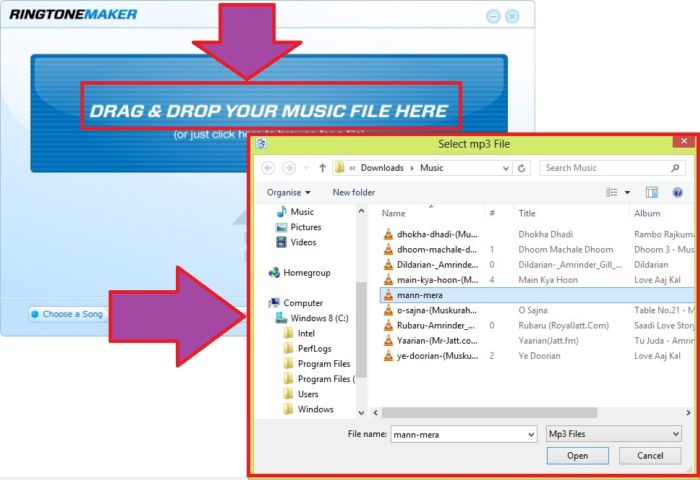Screen dimensions: 700x480
Task: Sort by the # track column header
Action: pos(492,213)
